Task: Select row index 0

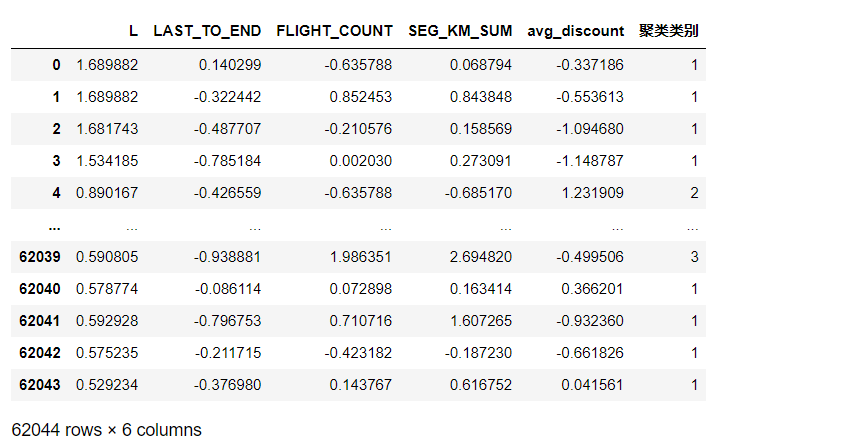Action: (x=56, y=65)
